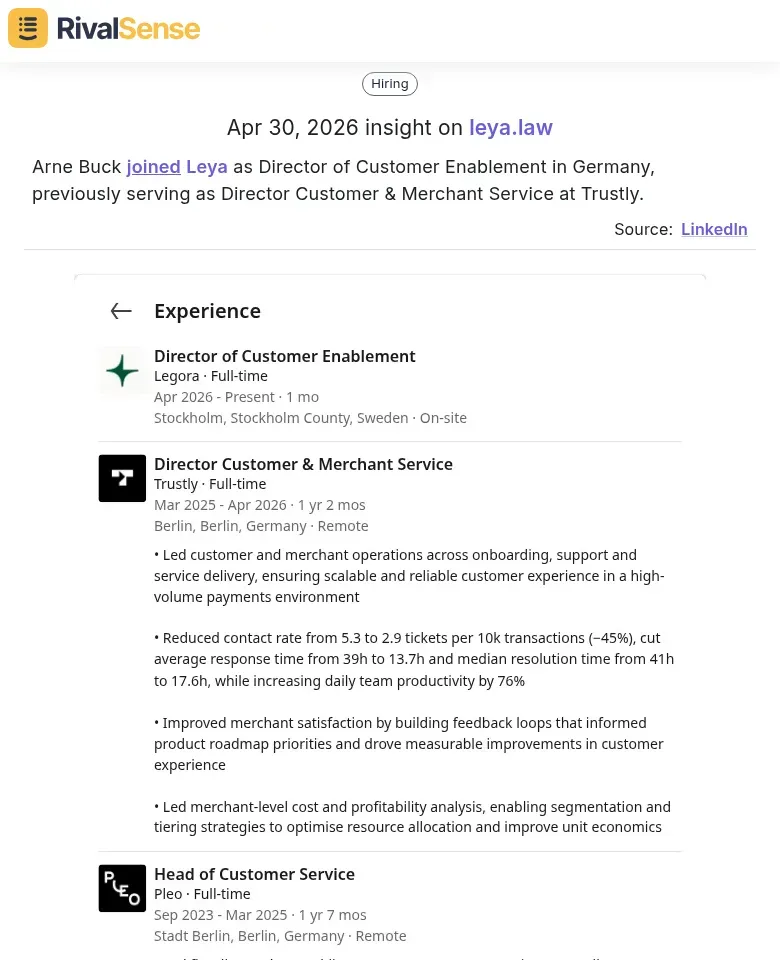Click the Pleo company logo thumbnail
This screenshot has height=960, width=780.
122,888
